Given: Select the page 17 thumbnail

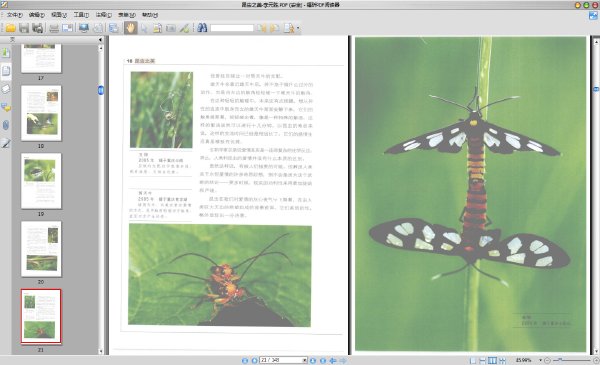Looking at the screenshot, I should click(x=41, y=58).
